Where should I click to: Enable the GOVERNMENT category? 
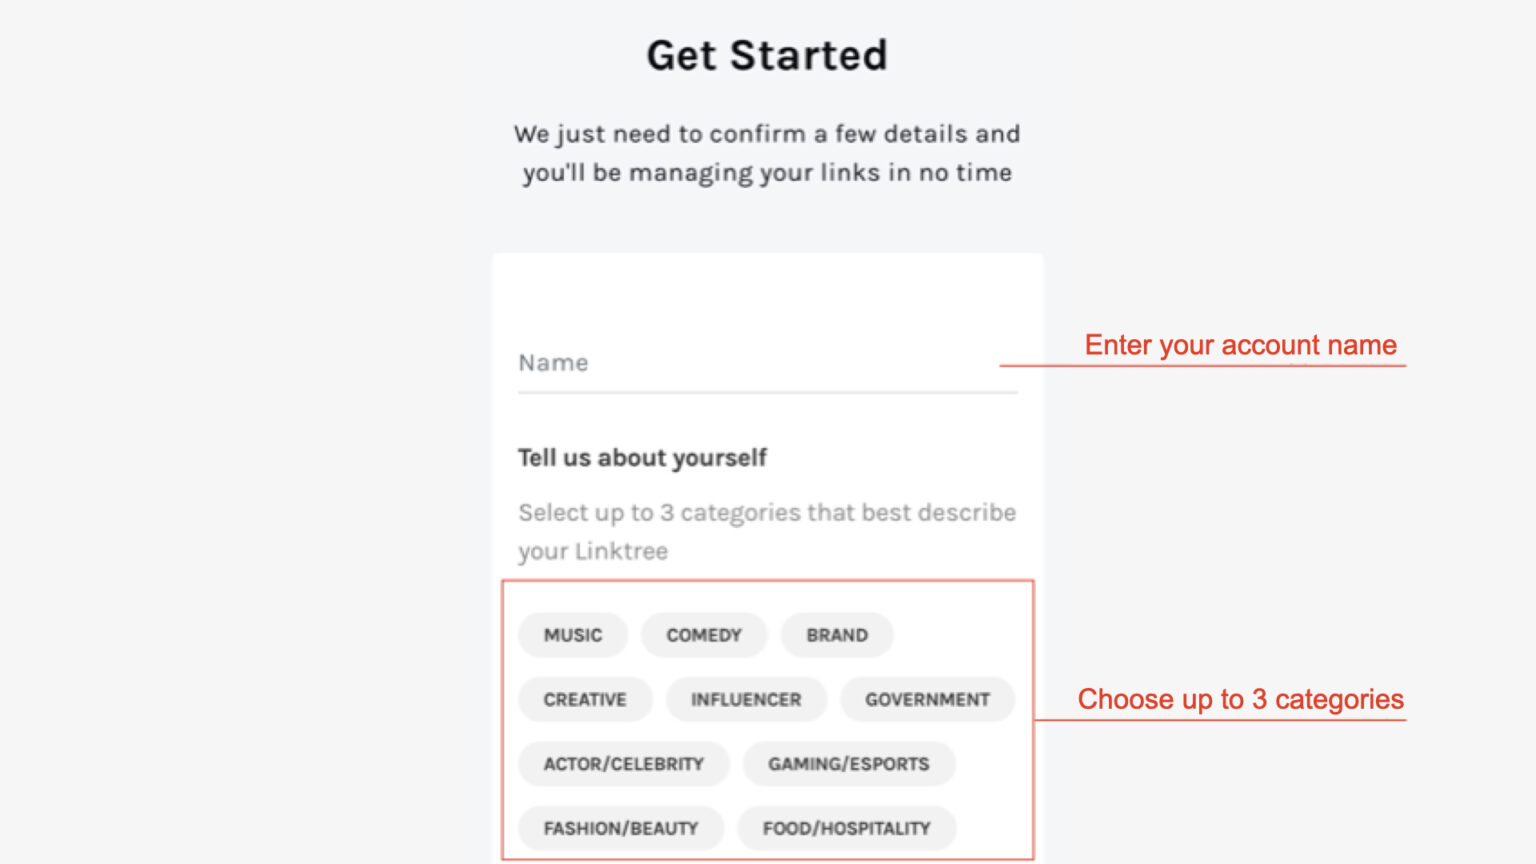[928, 699]
